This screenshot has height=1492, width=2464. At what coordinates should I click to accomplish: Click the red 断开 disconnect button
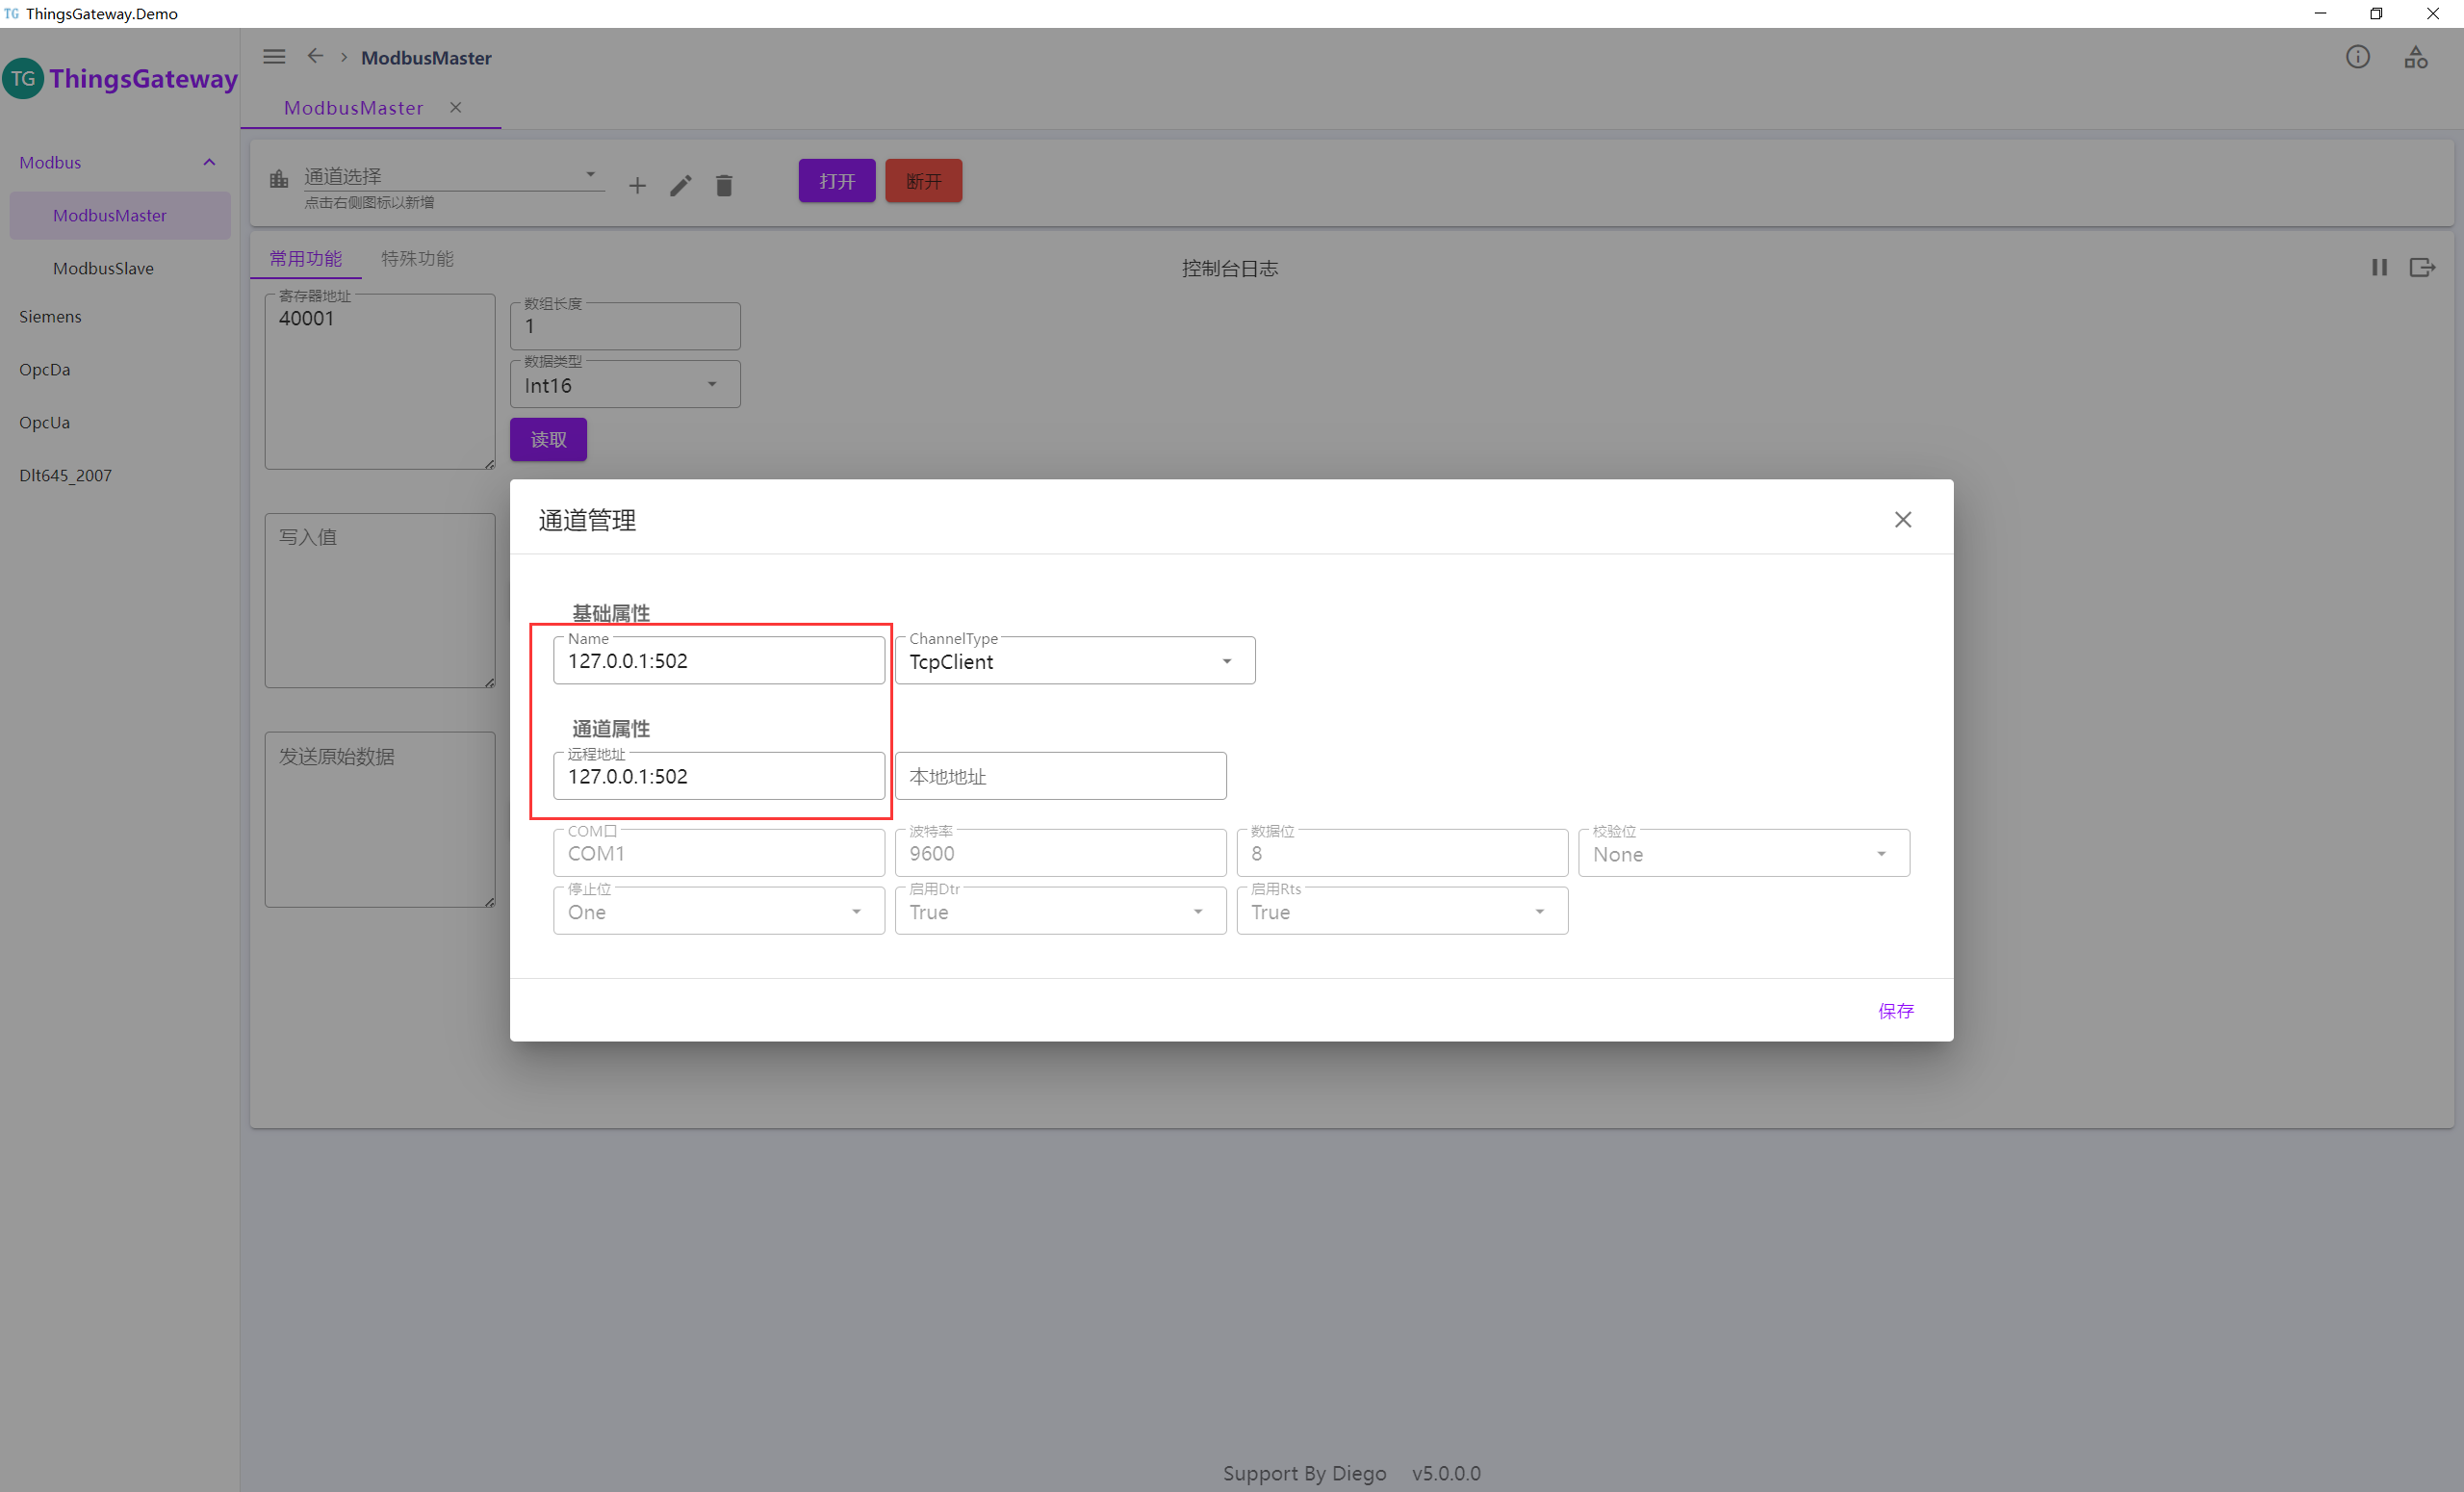click(x=923, y=181)
